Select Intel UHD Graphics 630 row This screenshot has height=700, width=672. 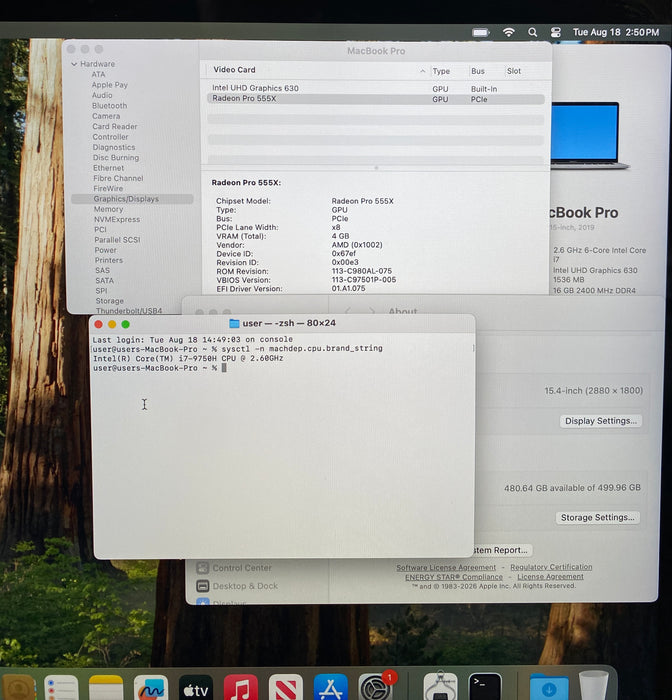coord(376,88)
